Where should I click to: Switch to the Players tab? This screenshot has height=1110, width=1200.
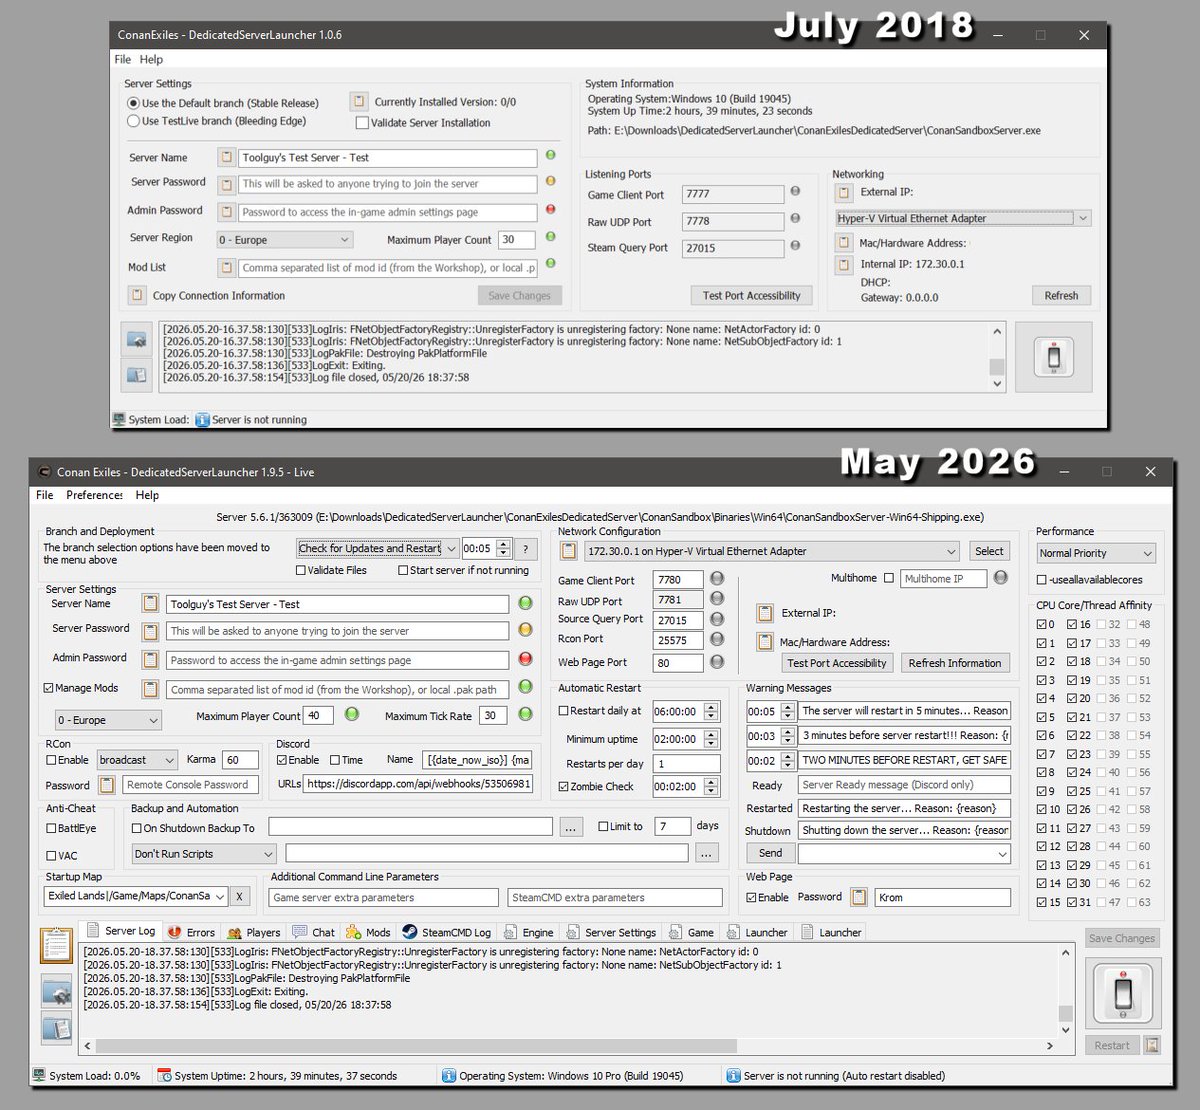point(254,932)
